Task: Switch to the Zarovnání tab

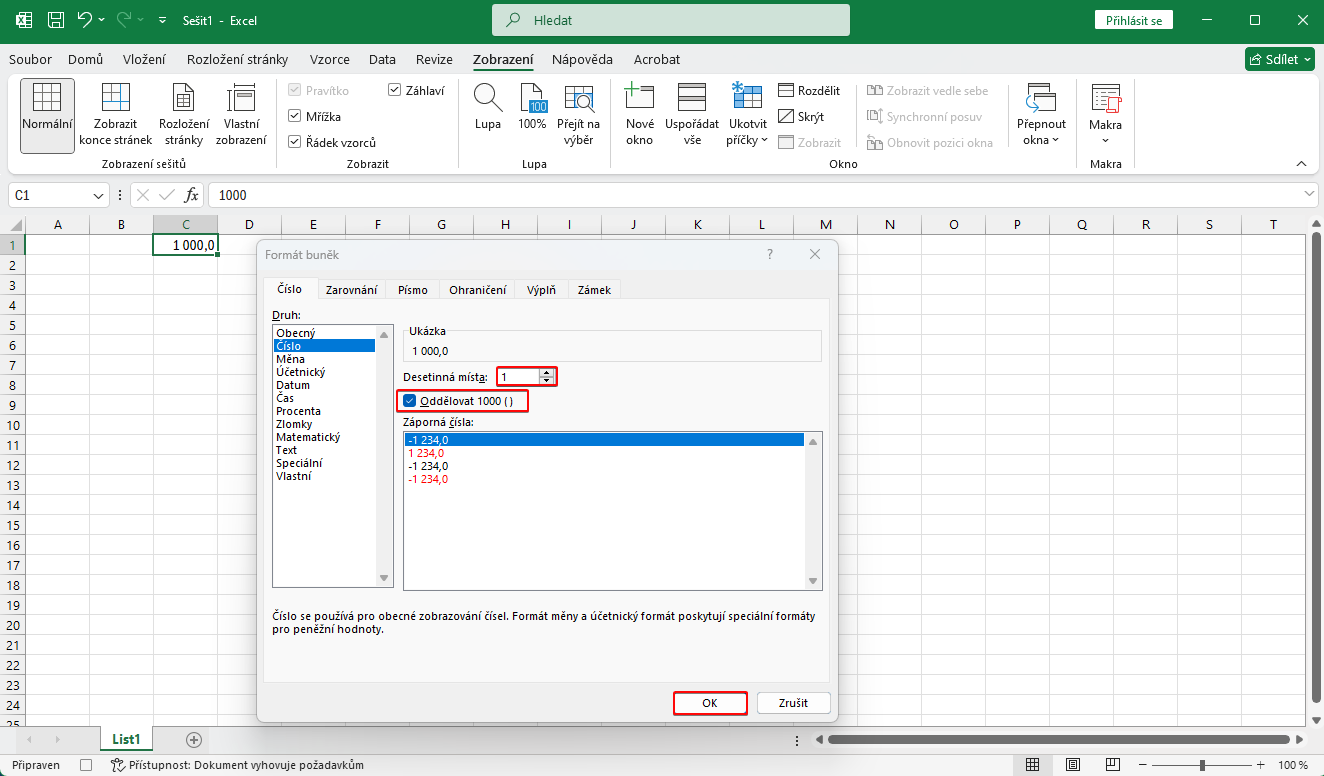Action: (351, 289)
